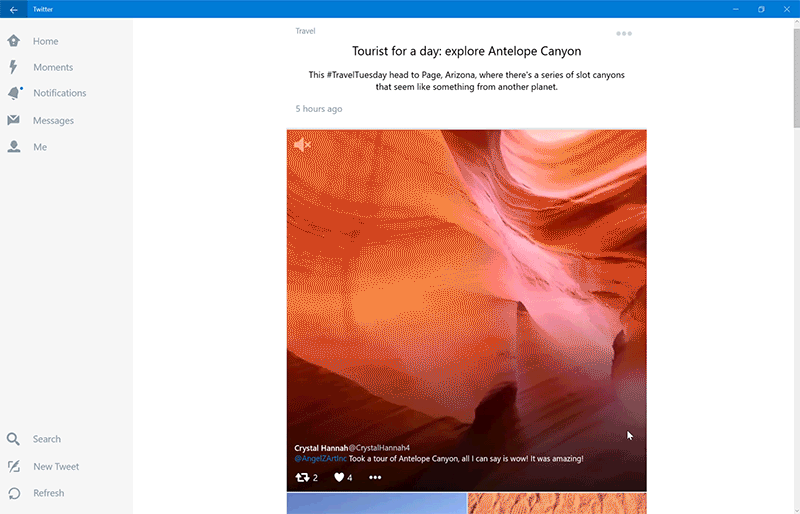Click the Moments lightning bolt icon
Image resolution: width=800 pixels, height=514 pixels.
tap(13, 67)
